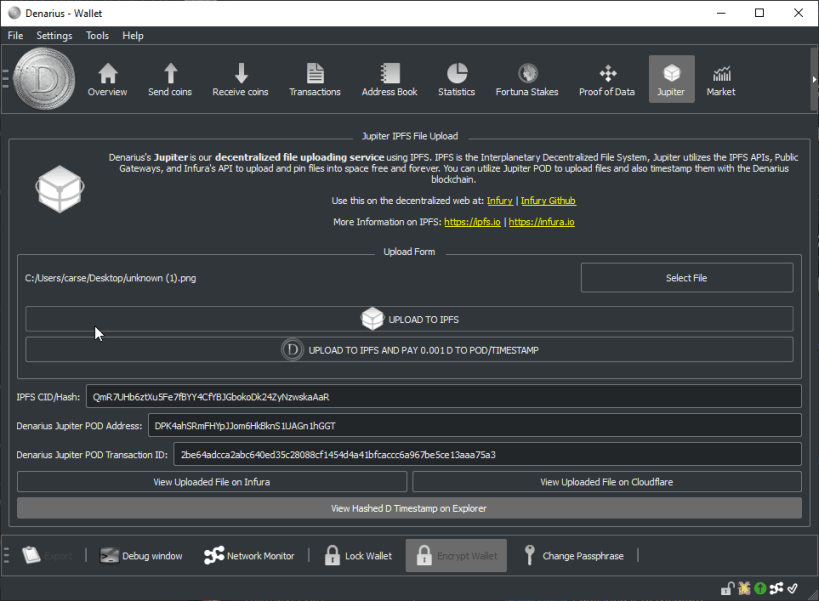Go to Send coins
The image size is (819, 601).
pos(170,79)
